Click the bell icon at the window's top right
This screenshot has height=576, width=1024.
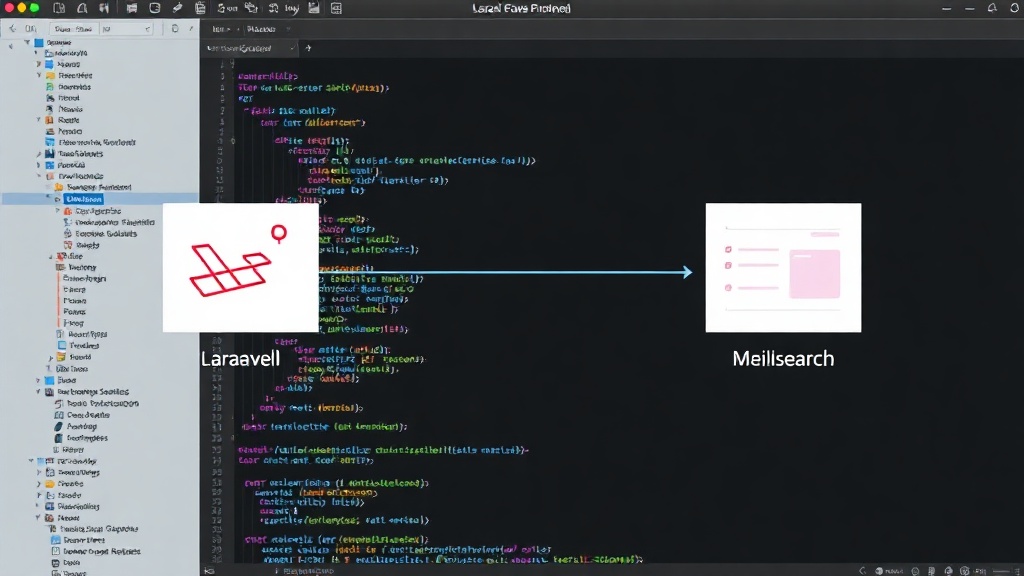(x=992, y=8)
